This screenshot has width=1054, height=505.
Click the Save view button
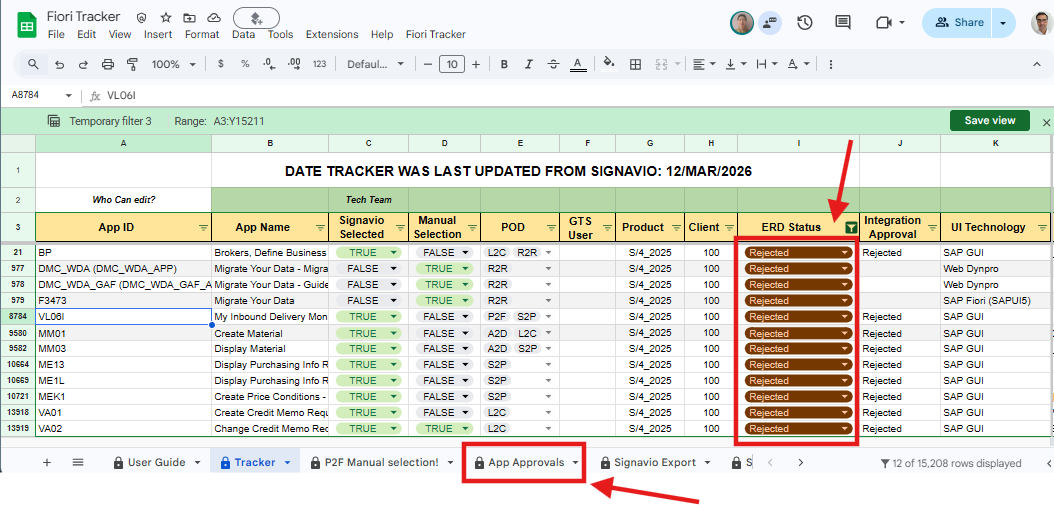point(989,120)
